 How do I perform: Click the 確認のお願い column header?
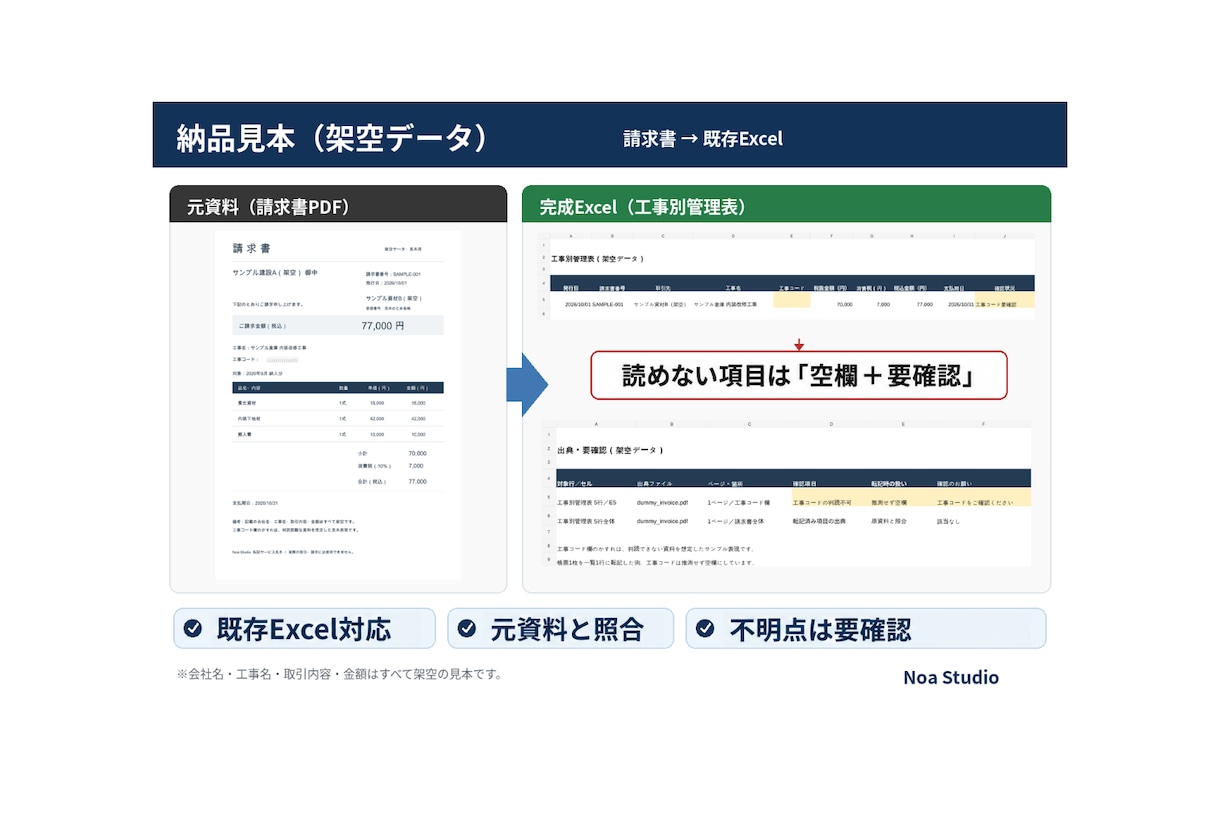tap(954, 484)
